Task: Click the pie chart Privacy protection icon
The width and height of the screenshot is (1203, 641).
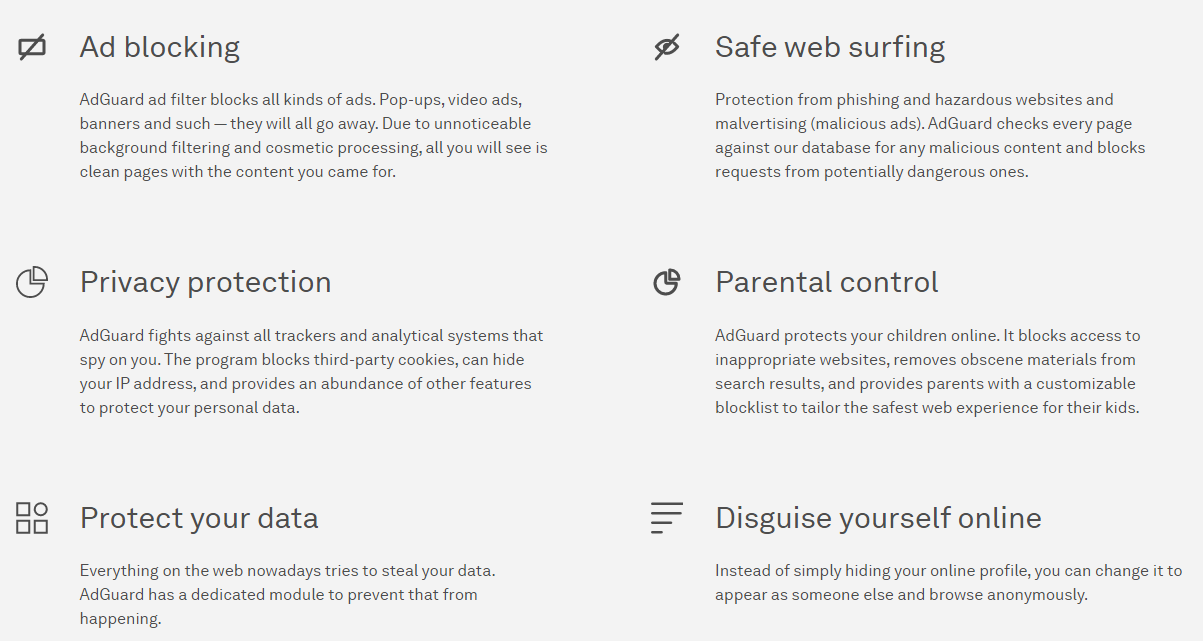Action: [32, 282]
